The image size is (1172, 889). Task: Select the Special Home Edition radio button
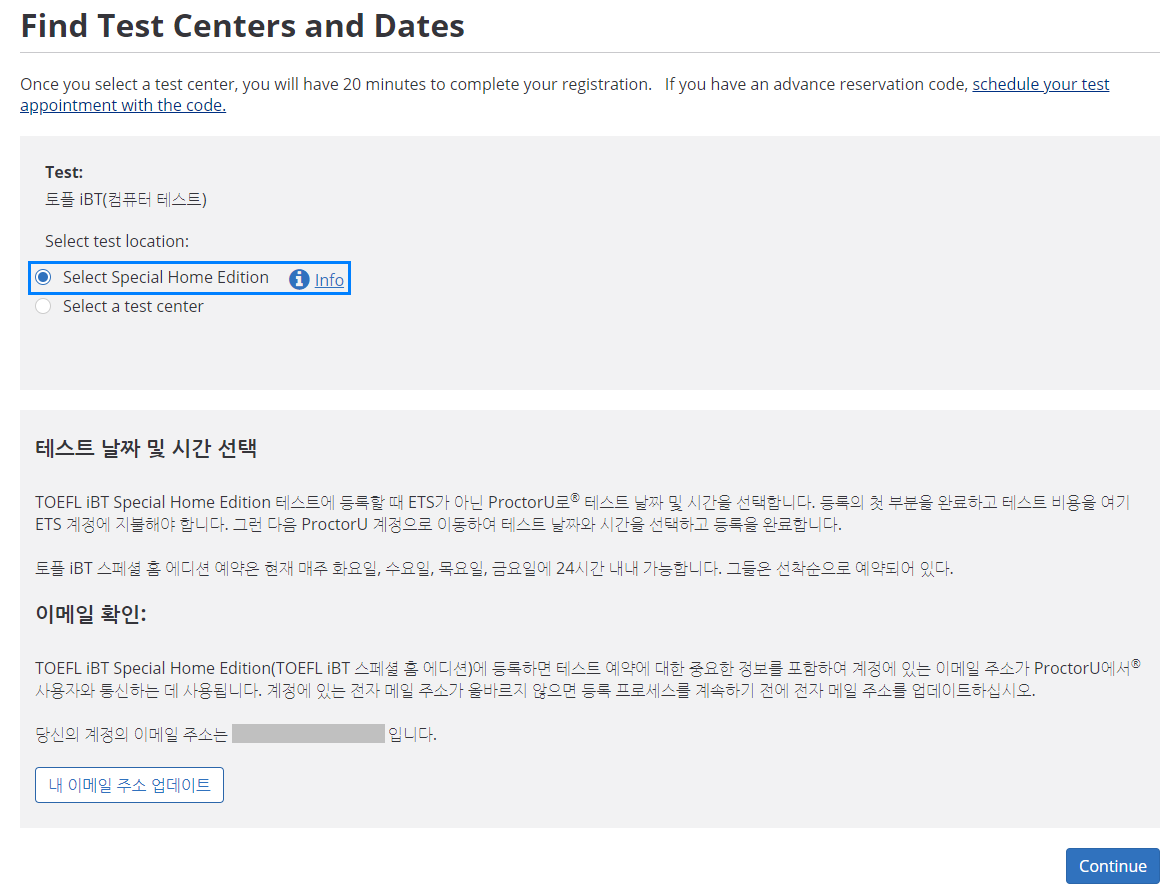pos(43,277)
